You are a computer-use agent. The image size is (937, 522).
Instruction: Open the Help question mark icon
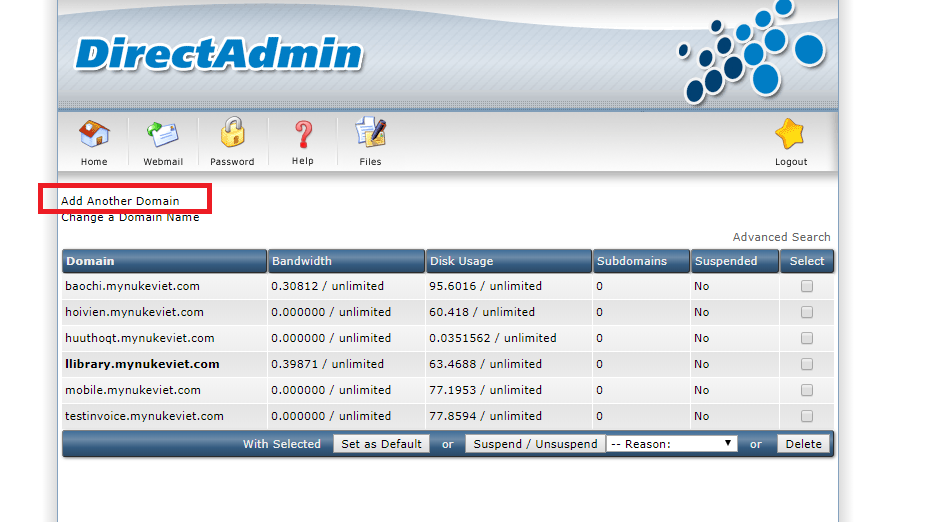click(x=302, y=134)
